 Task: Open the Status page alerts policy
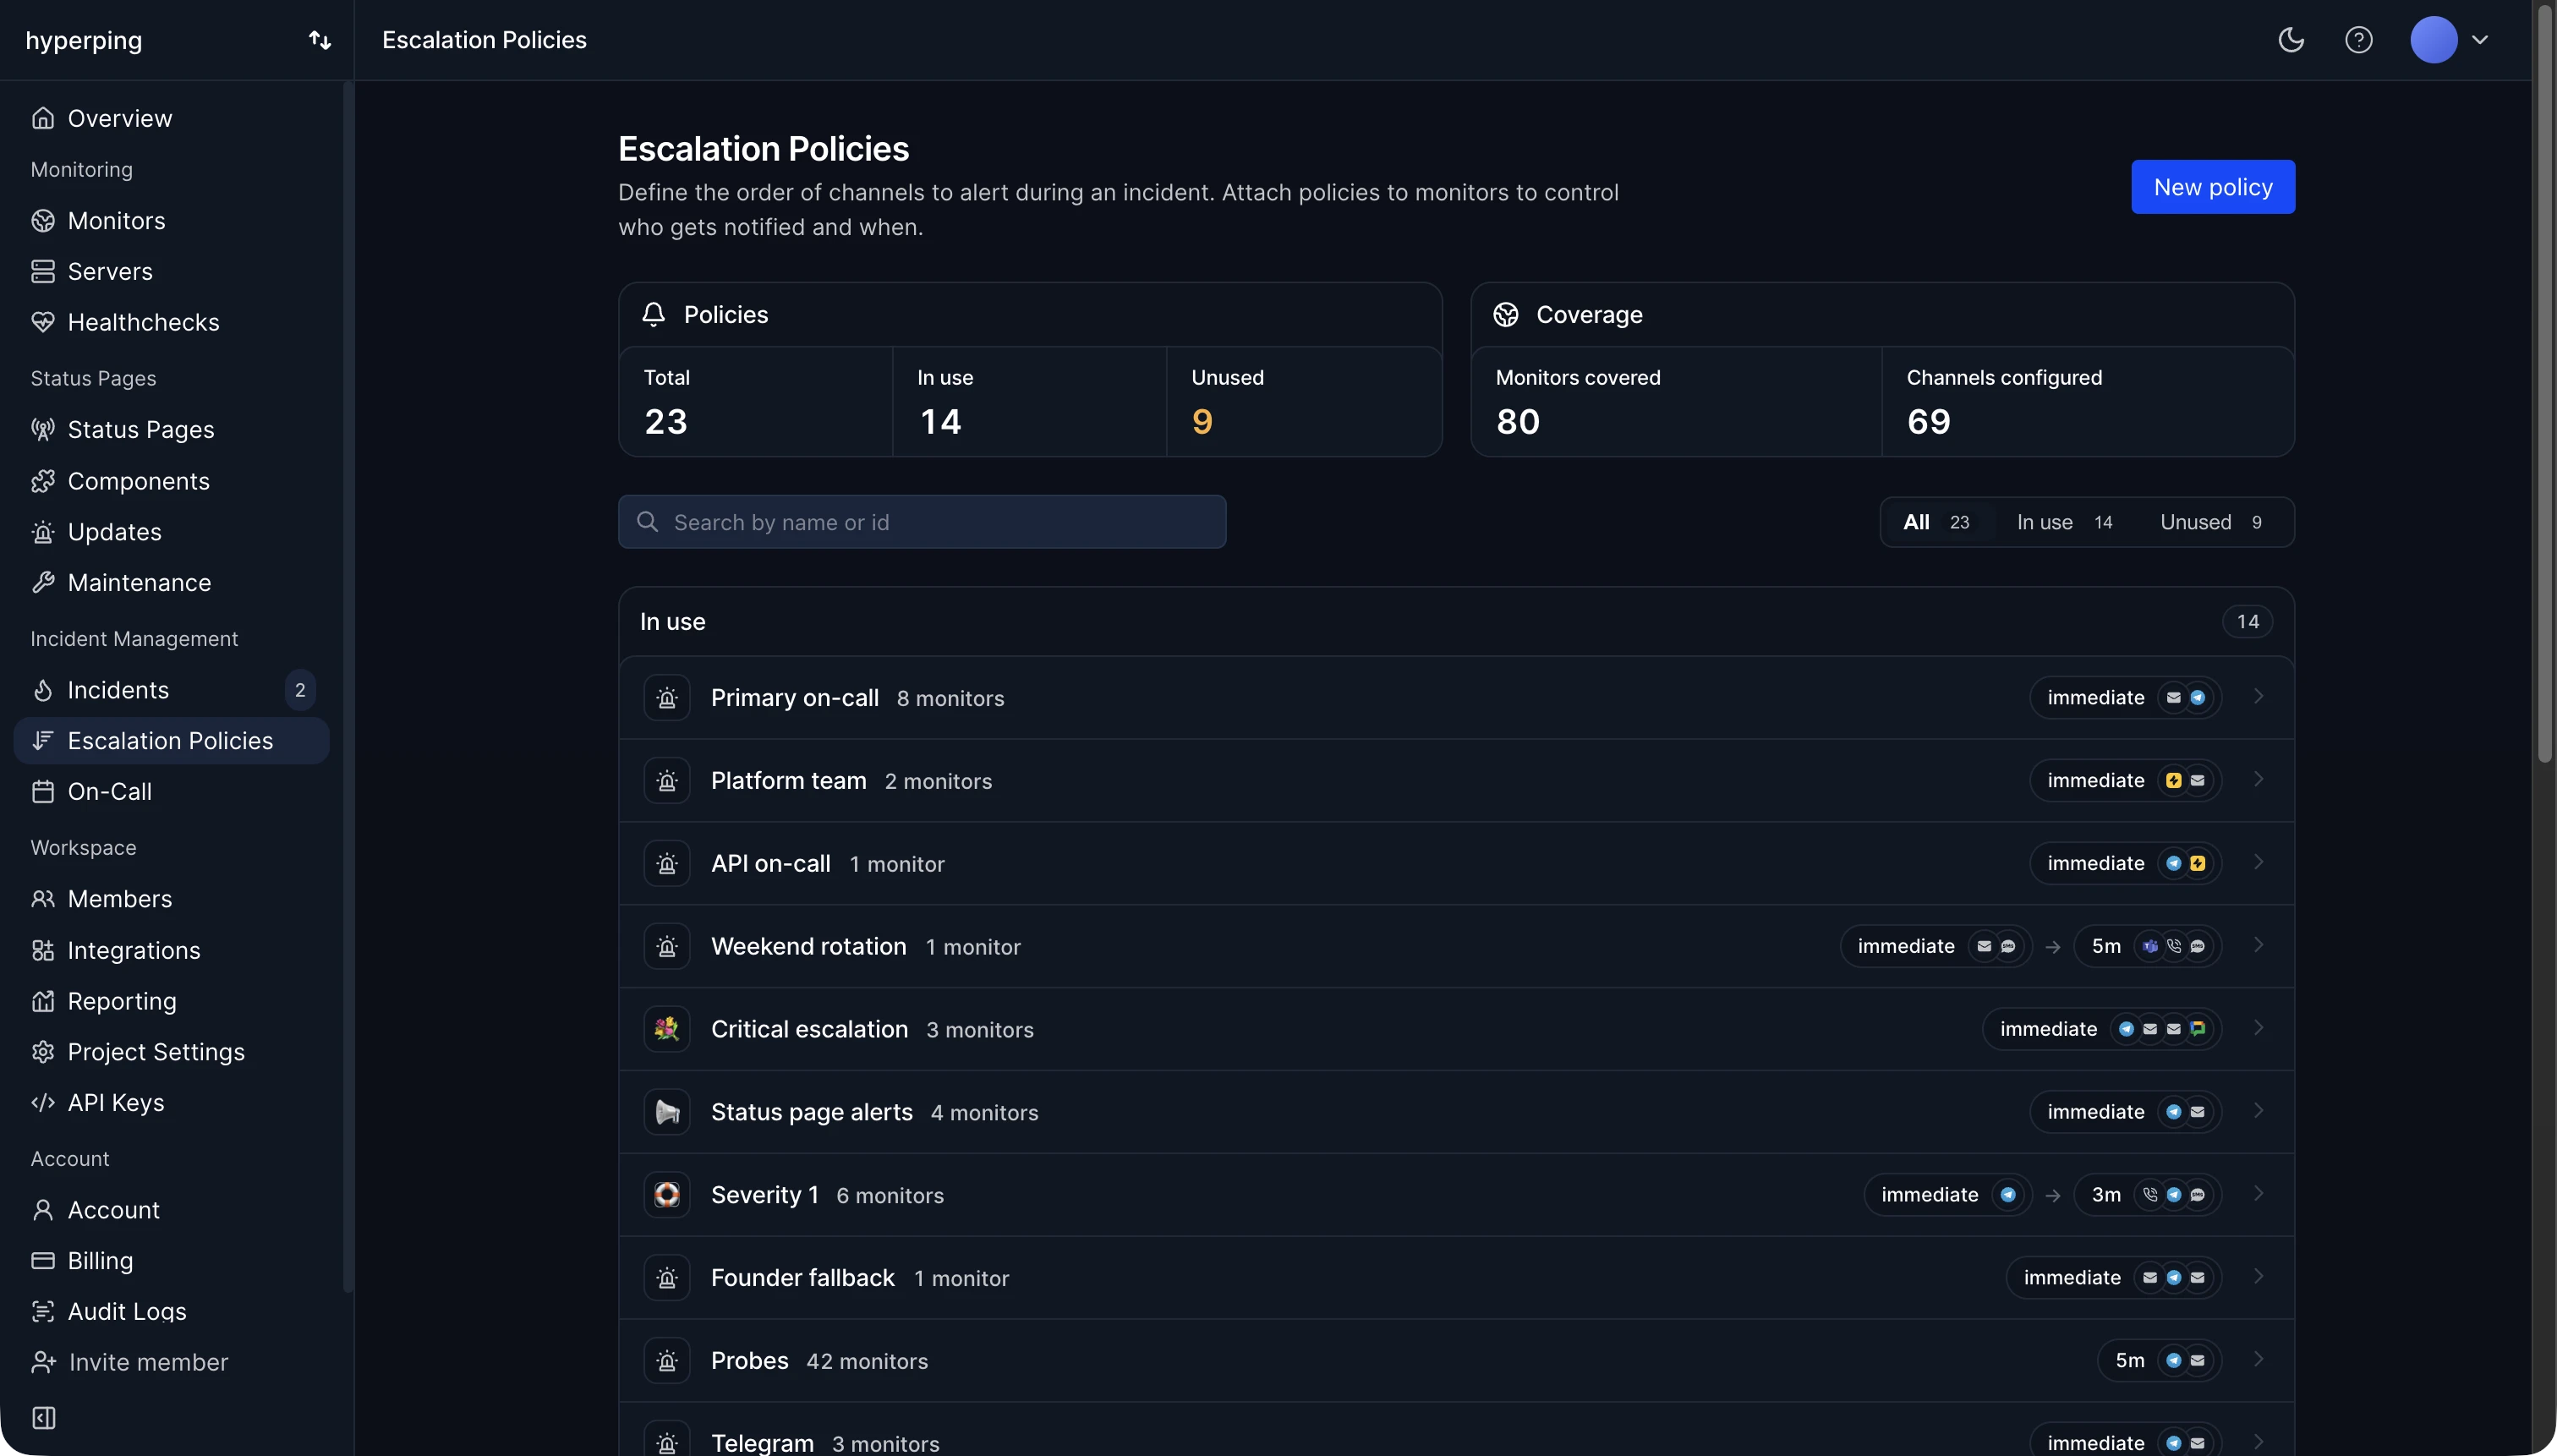point(1456,1112)
